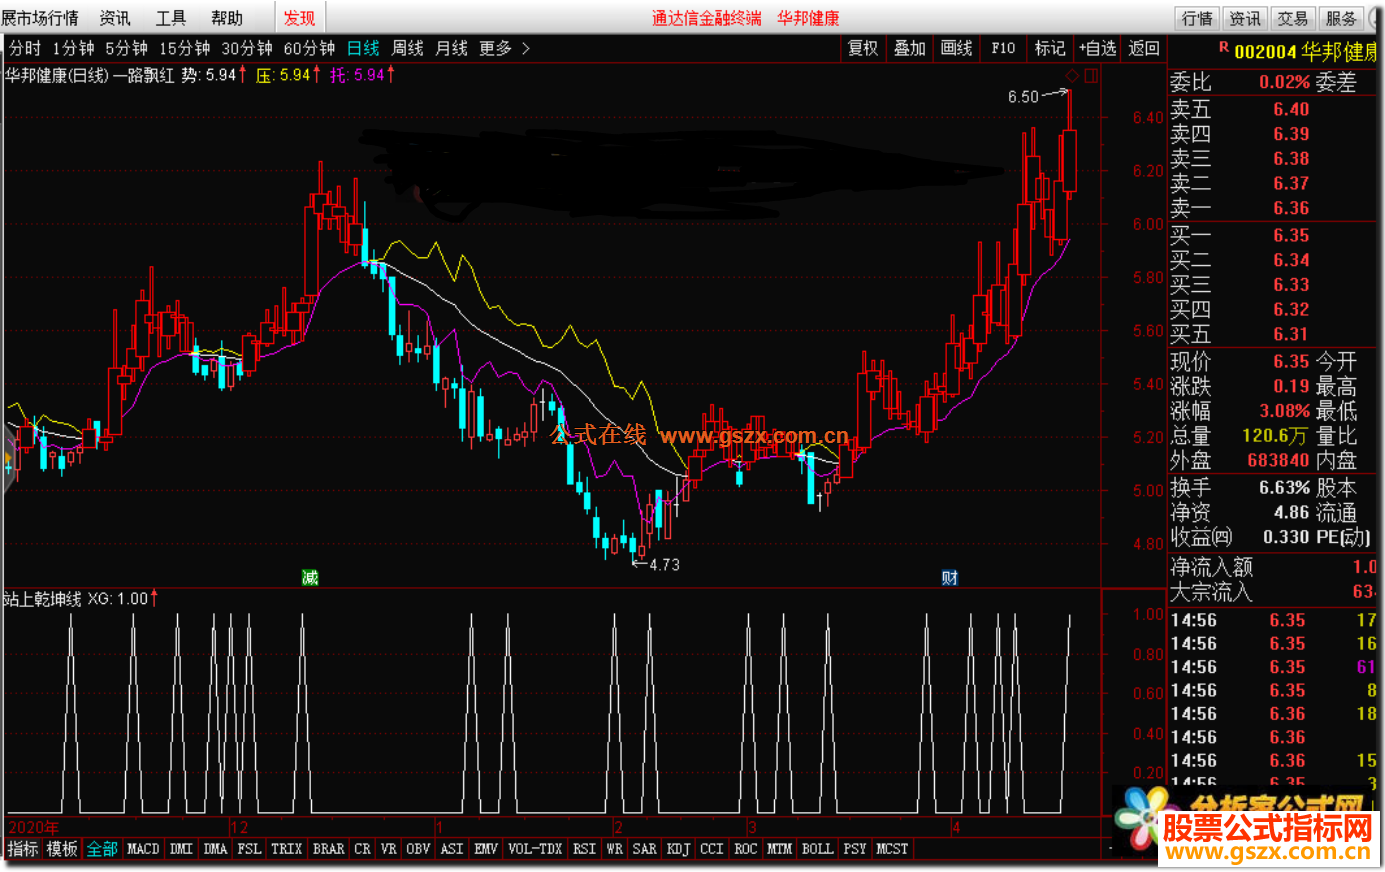Apply the SAR indicator
The width and height of the screenshot is (1385, 872).
644,849
